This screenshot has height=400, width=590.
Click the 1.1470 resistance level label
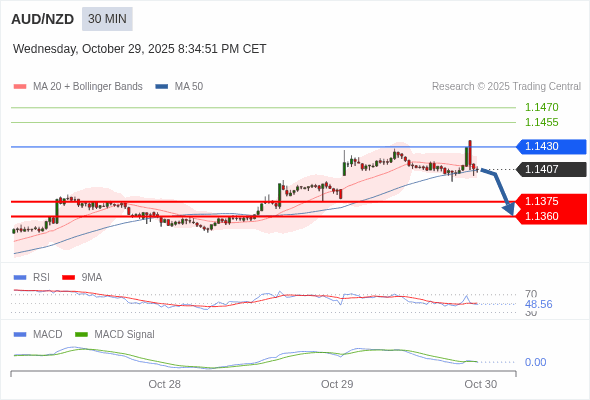[541, 107]
